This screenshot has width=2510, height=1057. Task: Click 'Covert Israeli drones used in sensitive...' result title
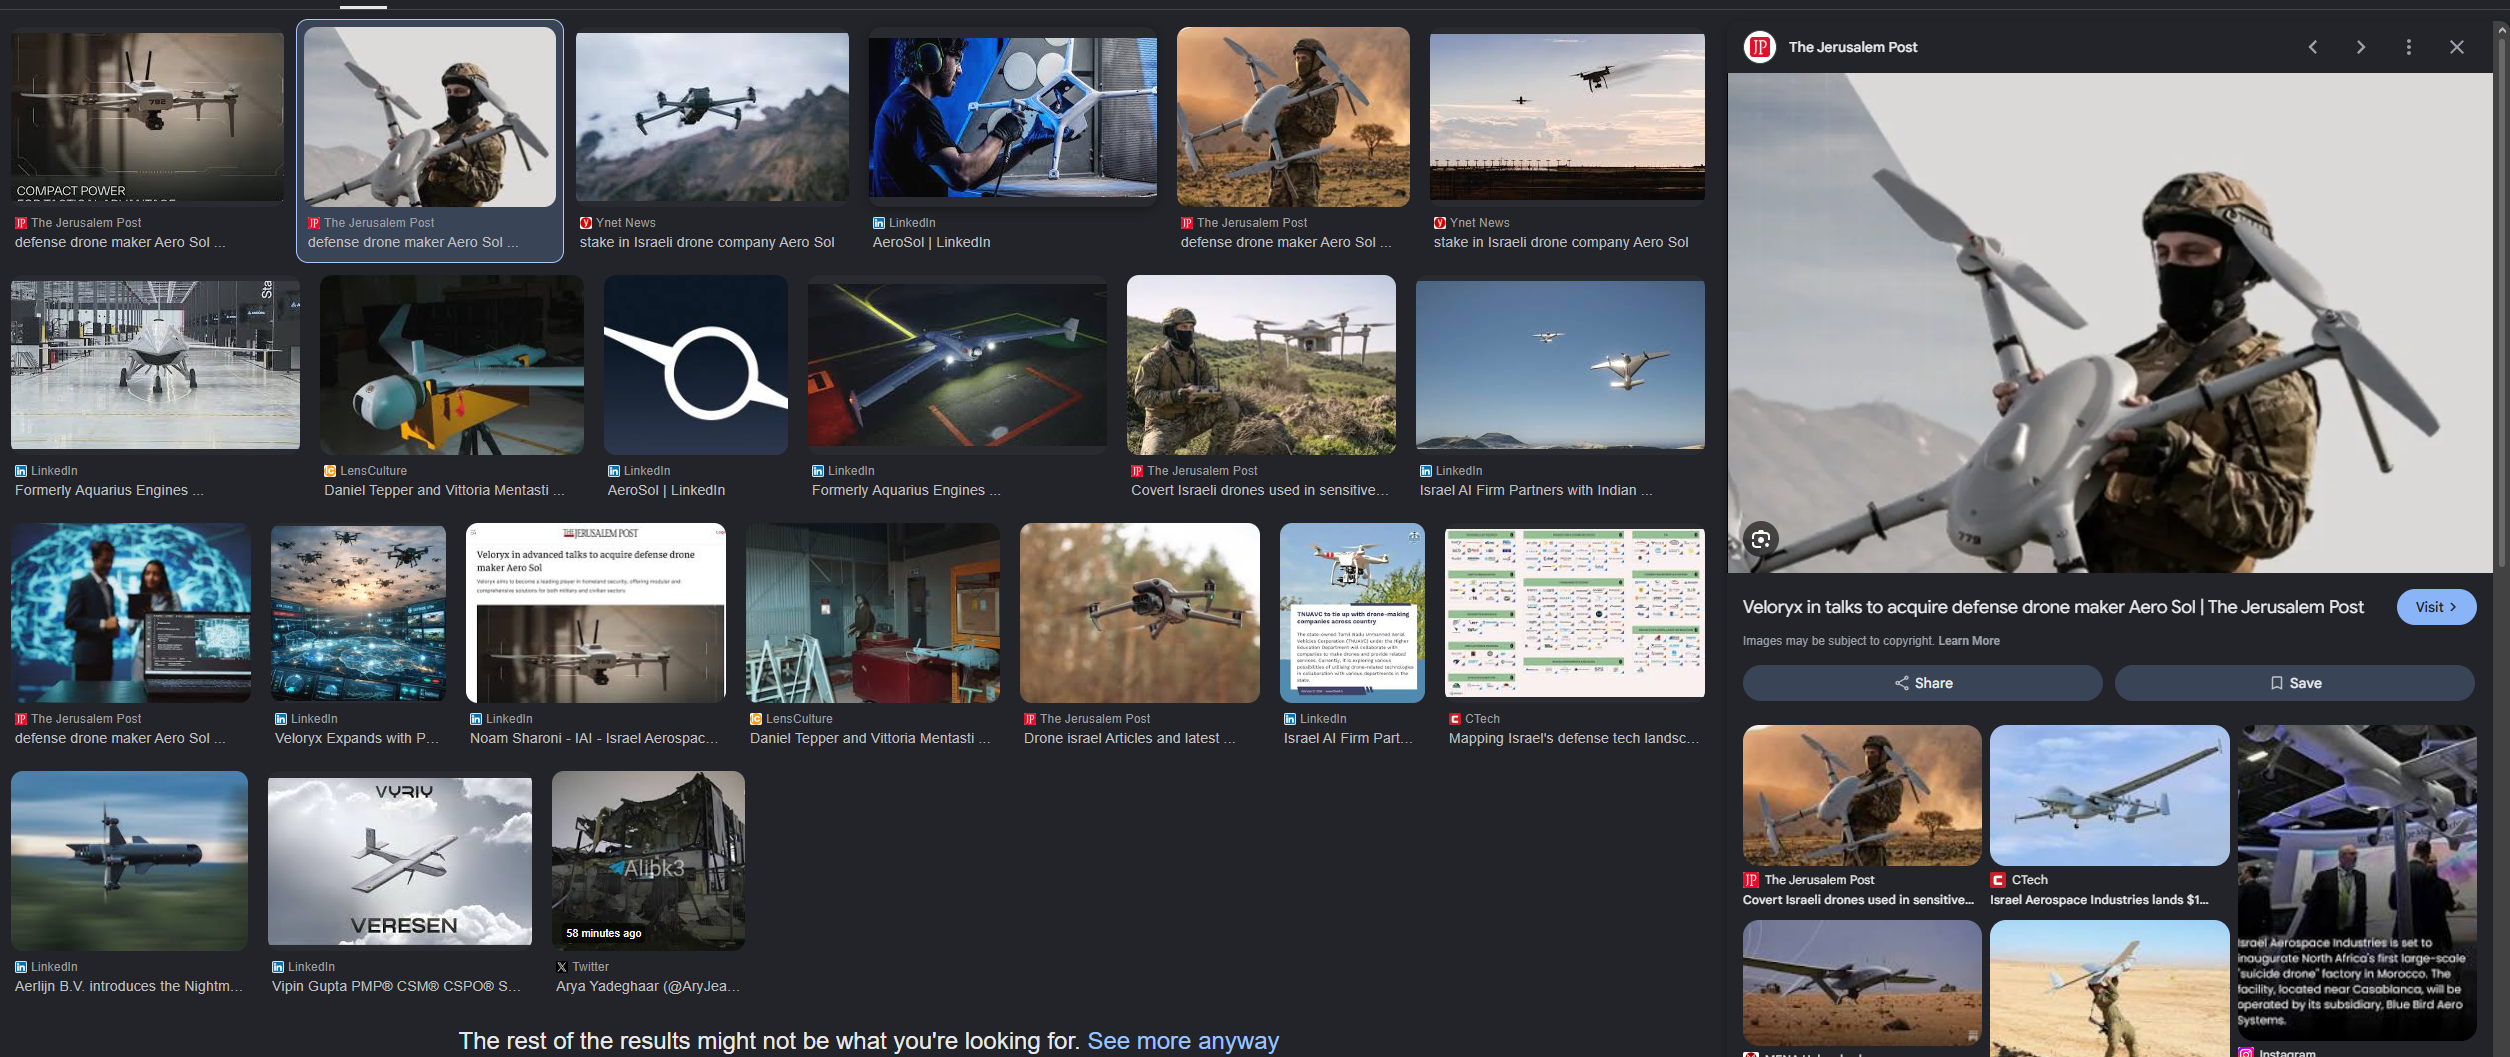click(1260, 491)
